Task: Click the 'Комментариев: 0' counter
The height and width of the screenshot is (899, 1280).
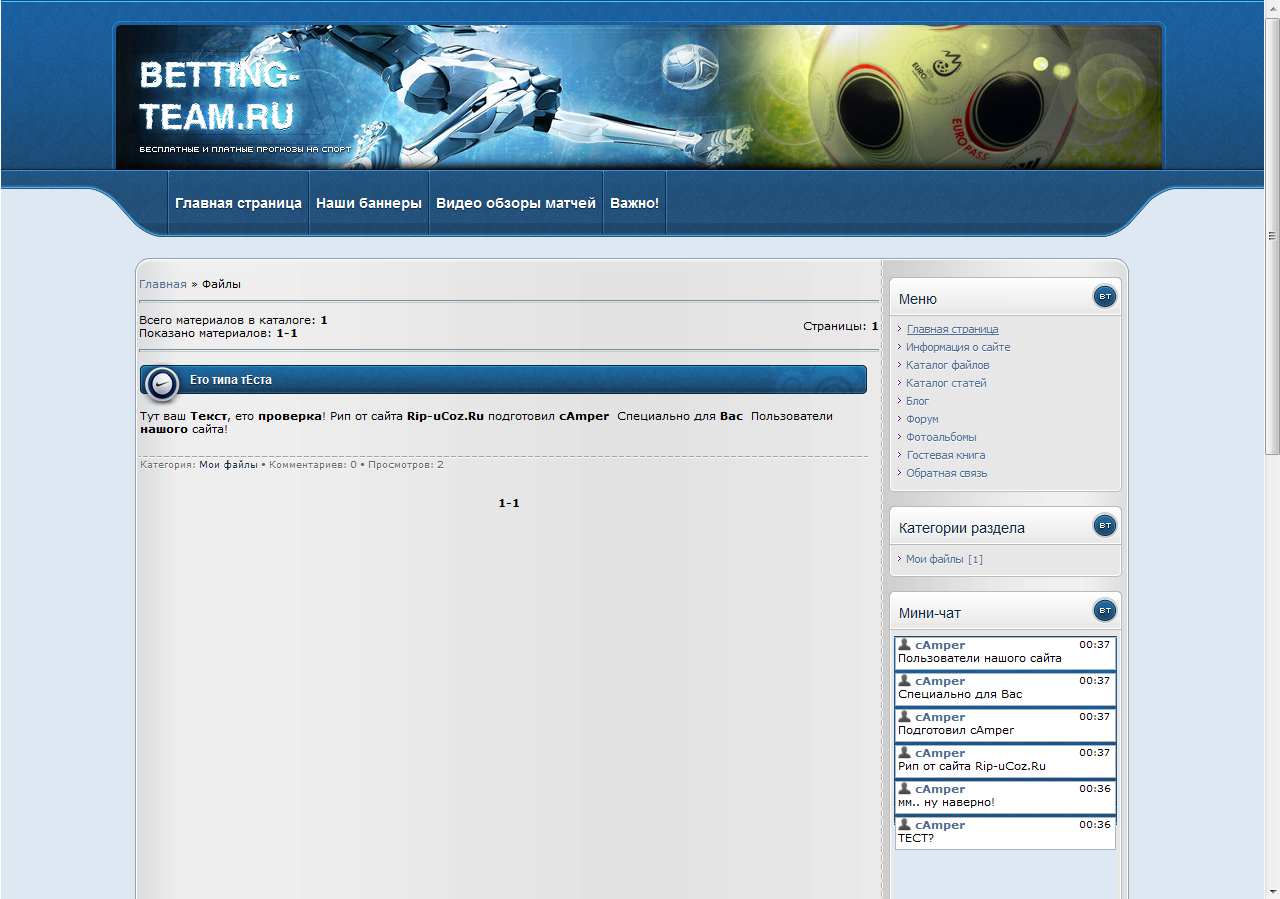Action: [313, 465]
